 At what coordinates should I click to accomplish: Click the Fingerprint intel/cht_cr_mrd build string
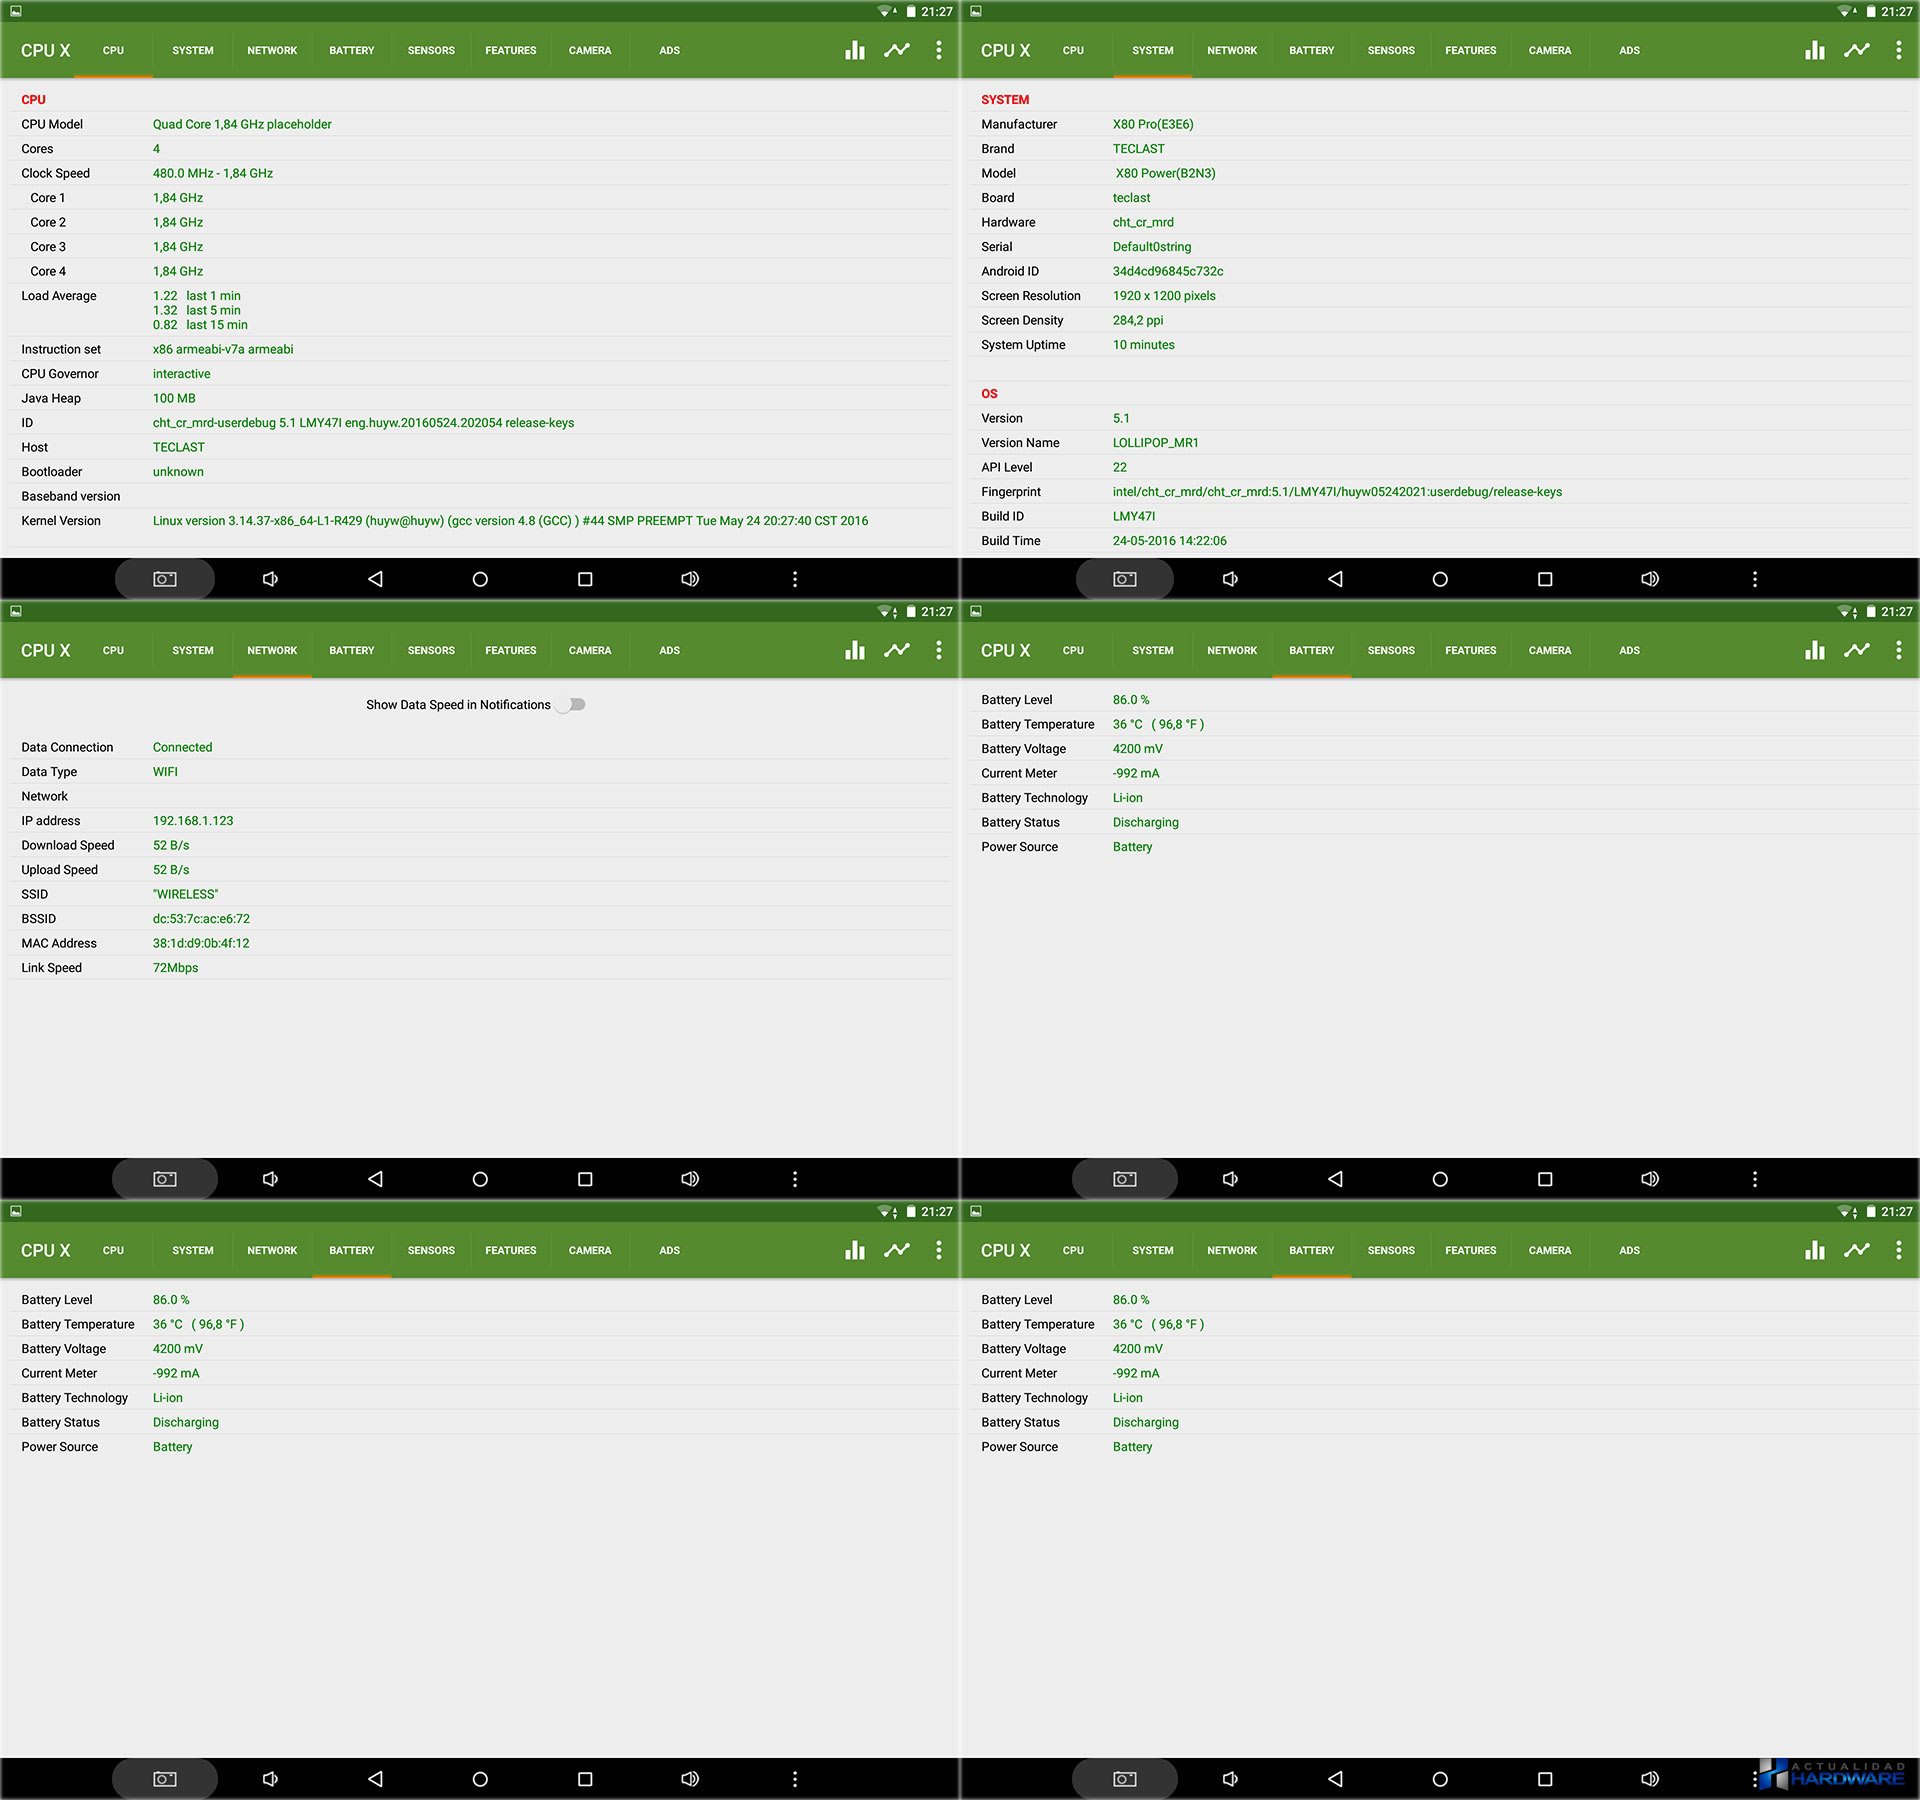(x=1337, y=492)
